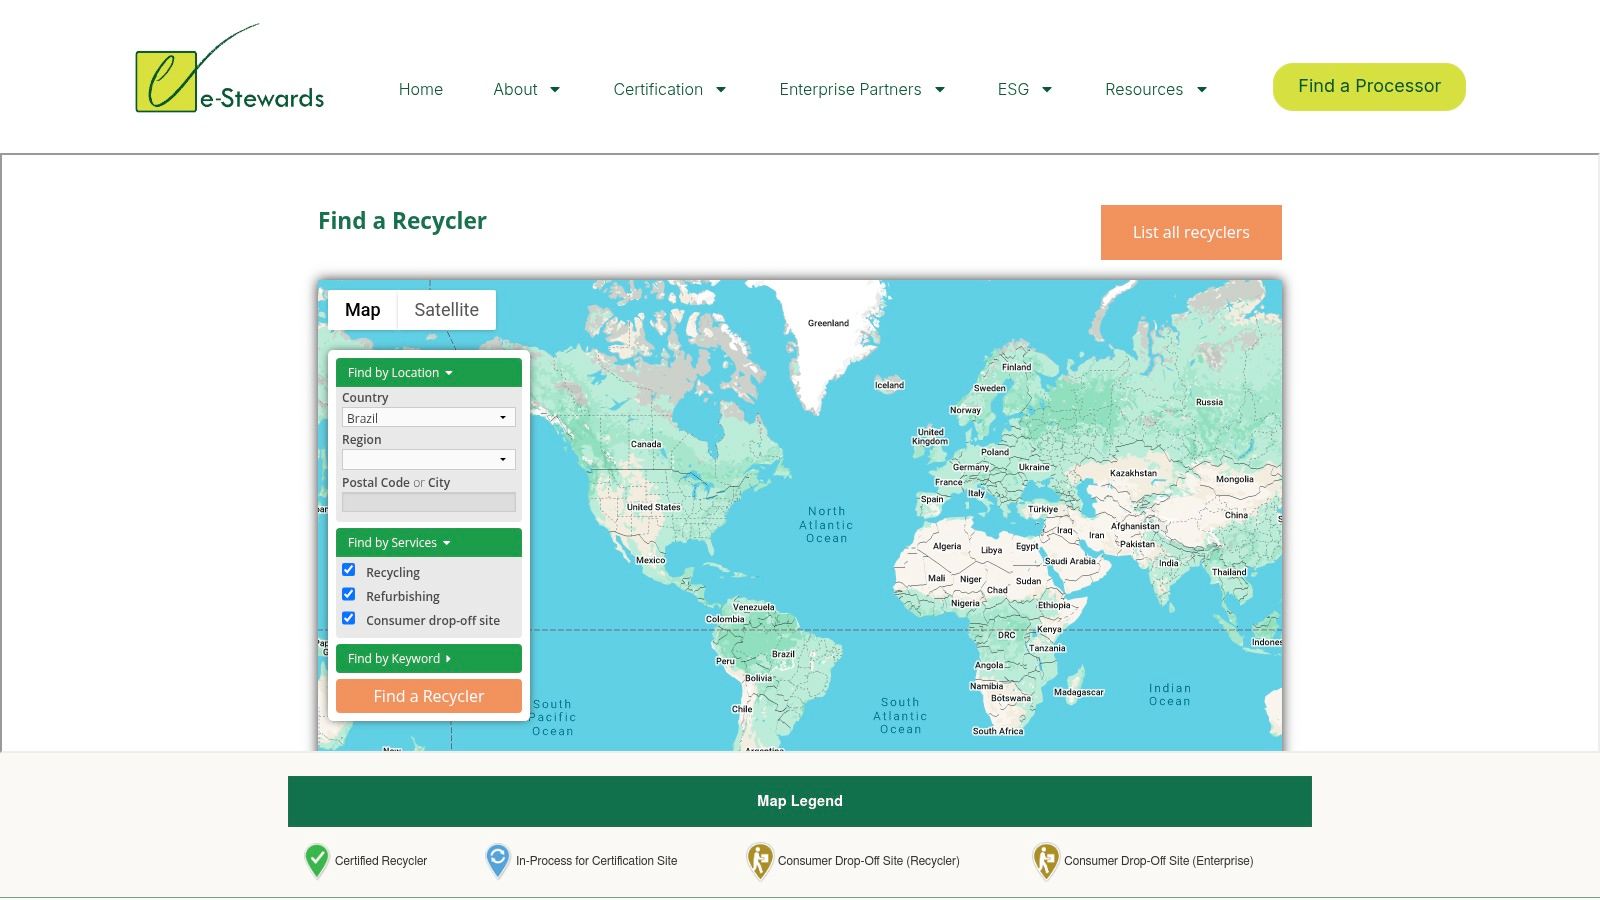This screenshot has width=1600, height=900.
Task: Click the Consumer Drop-Off Site (Enterprise) icon
Action: pos(1046,860)
